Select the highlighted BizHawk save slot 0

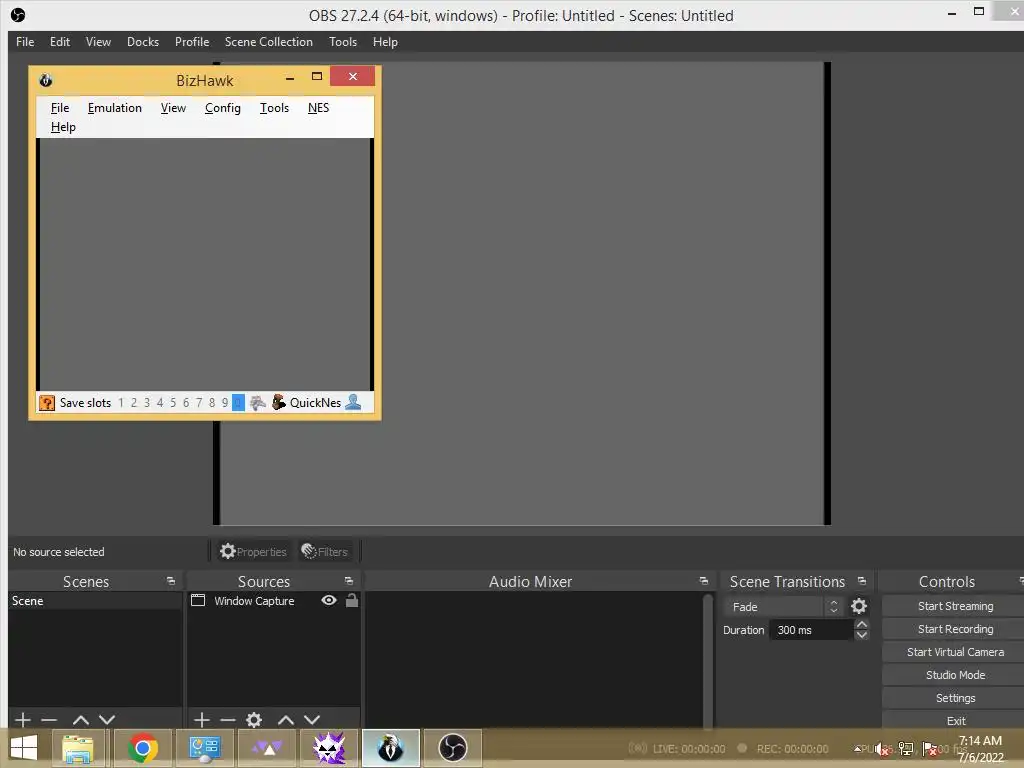238,403
